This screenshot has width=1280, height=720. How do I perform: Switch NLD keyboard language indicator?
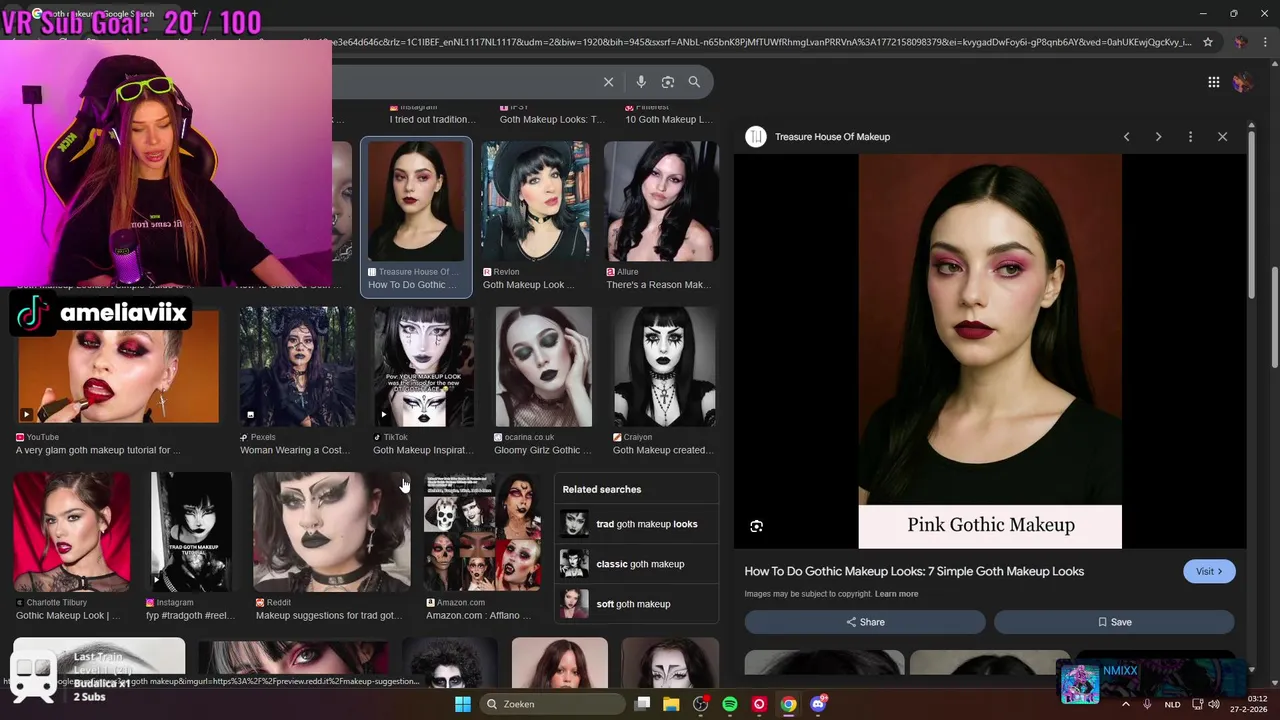(x=1172, y=704)
